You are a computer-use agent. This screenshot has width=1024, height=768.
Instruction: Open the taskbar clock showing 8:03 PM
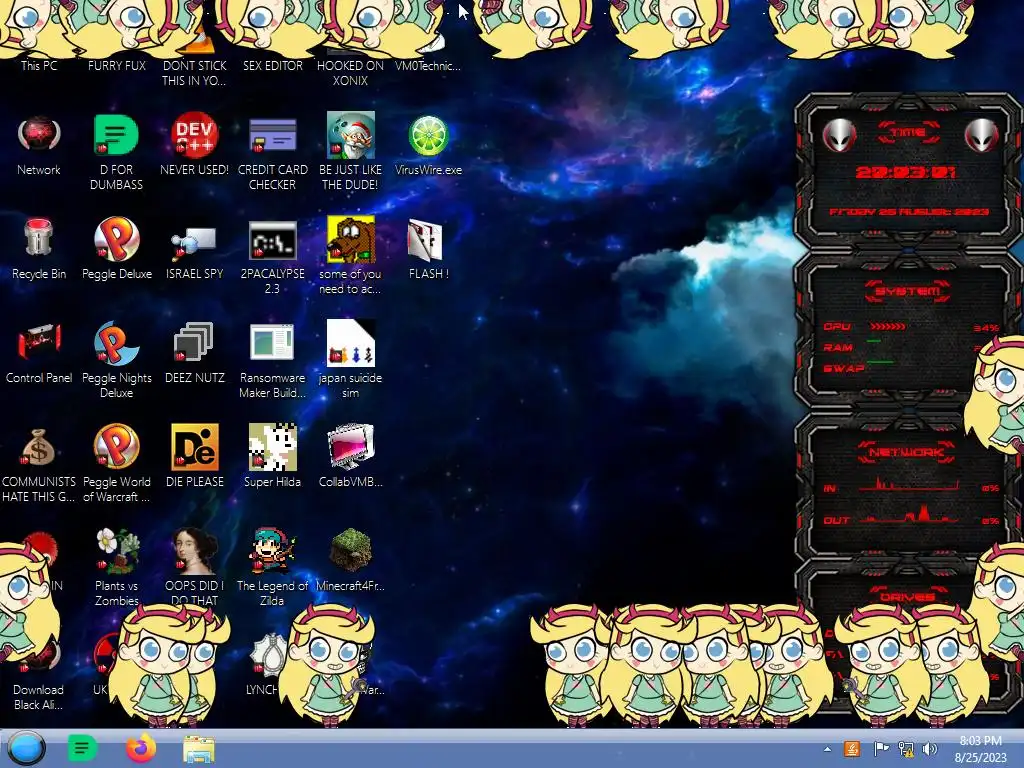point(980,749)
